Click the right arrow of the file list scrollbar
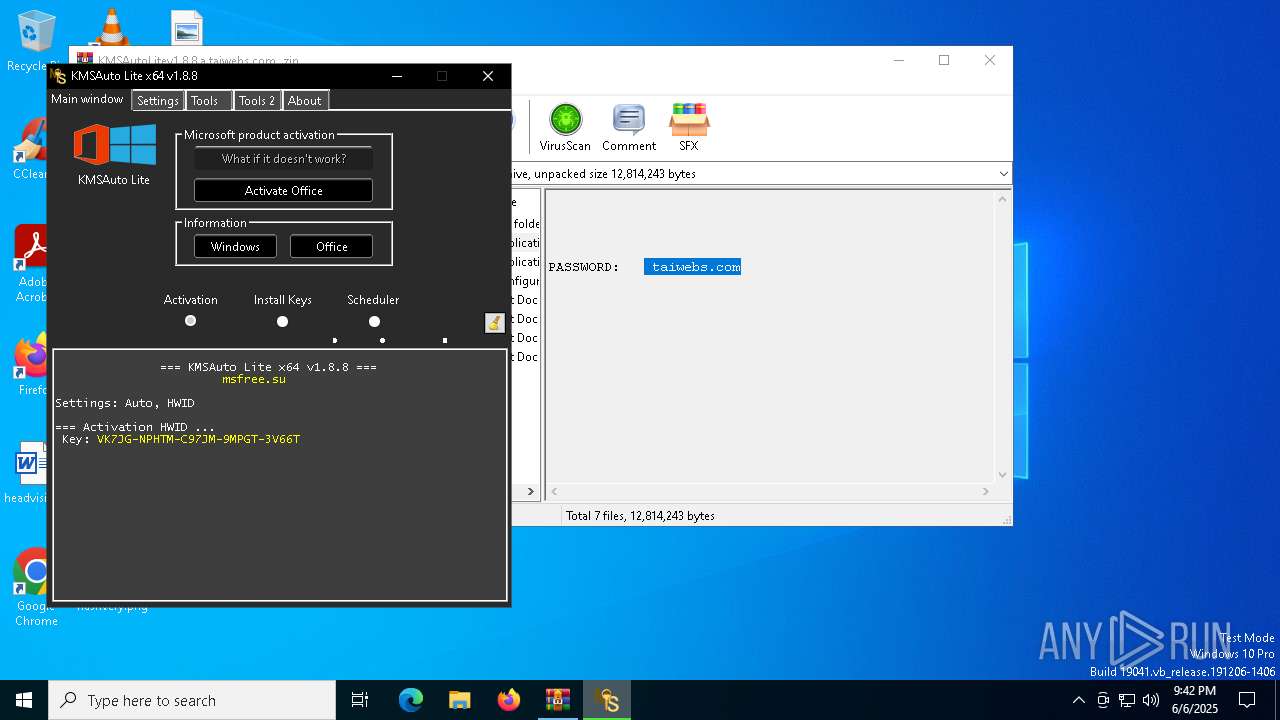Image resolution: width=1280 pixels, height=720 pixels. tap(531, 491)
